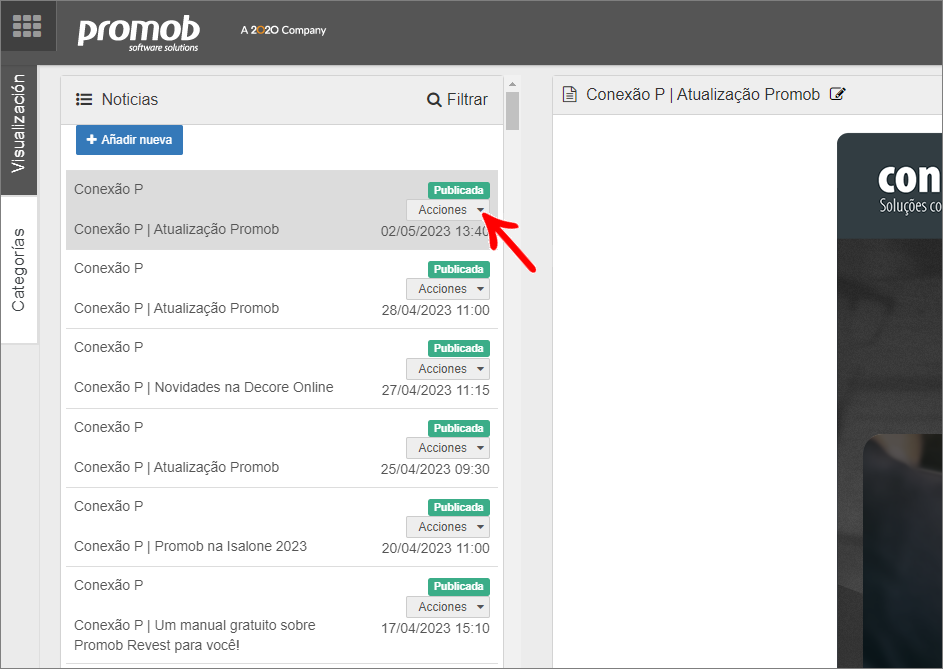
Task: Click the Publicada badge on 17/04/2023 news
Action: click(x=459, y=586)
